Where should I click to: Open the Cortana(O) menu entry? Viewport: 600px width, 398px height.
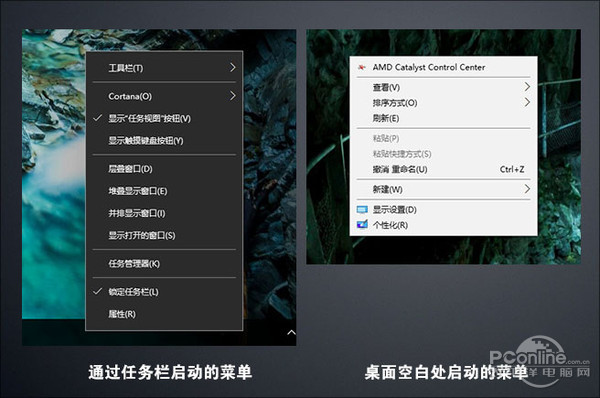tap(164, 96)
